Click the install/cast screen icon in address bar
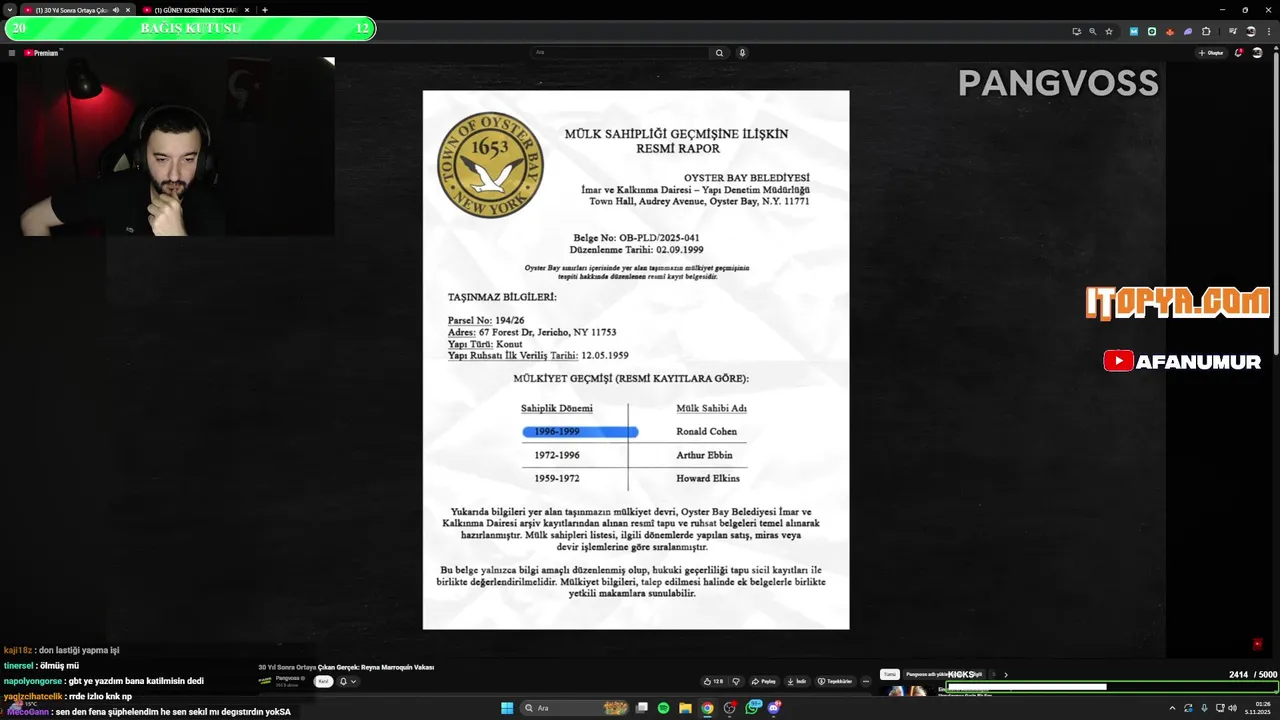The width and height of the screenshot is (1280, 720). click(x=1077, y=31)
